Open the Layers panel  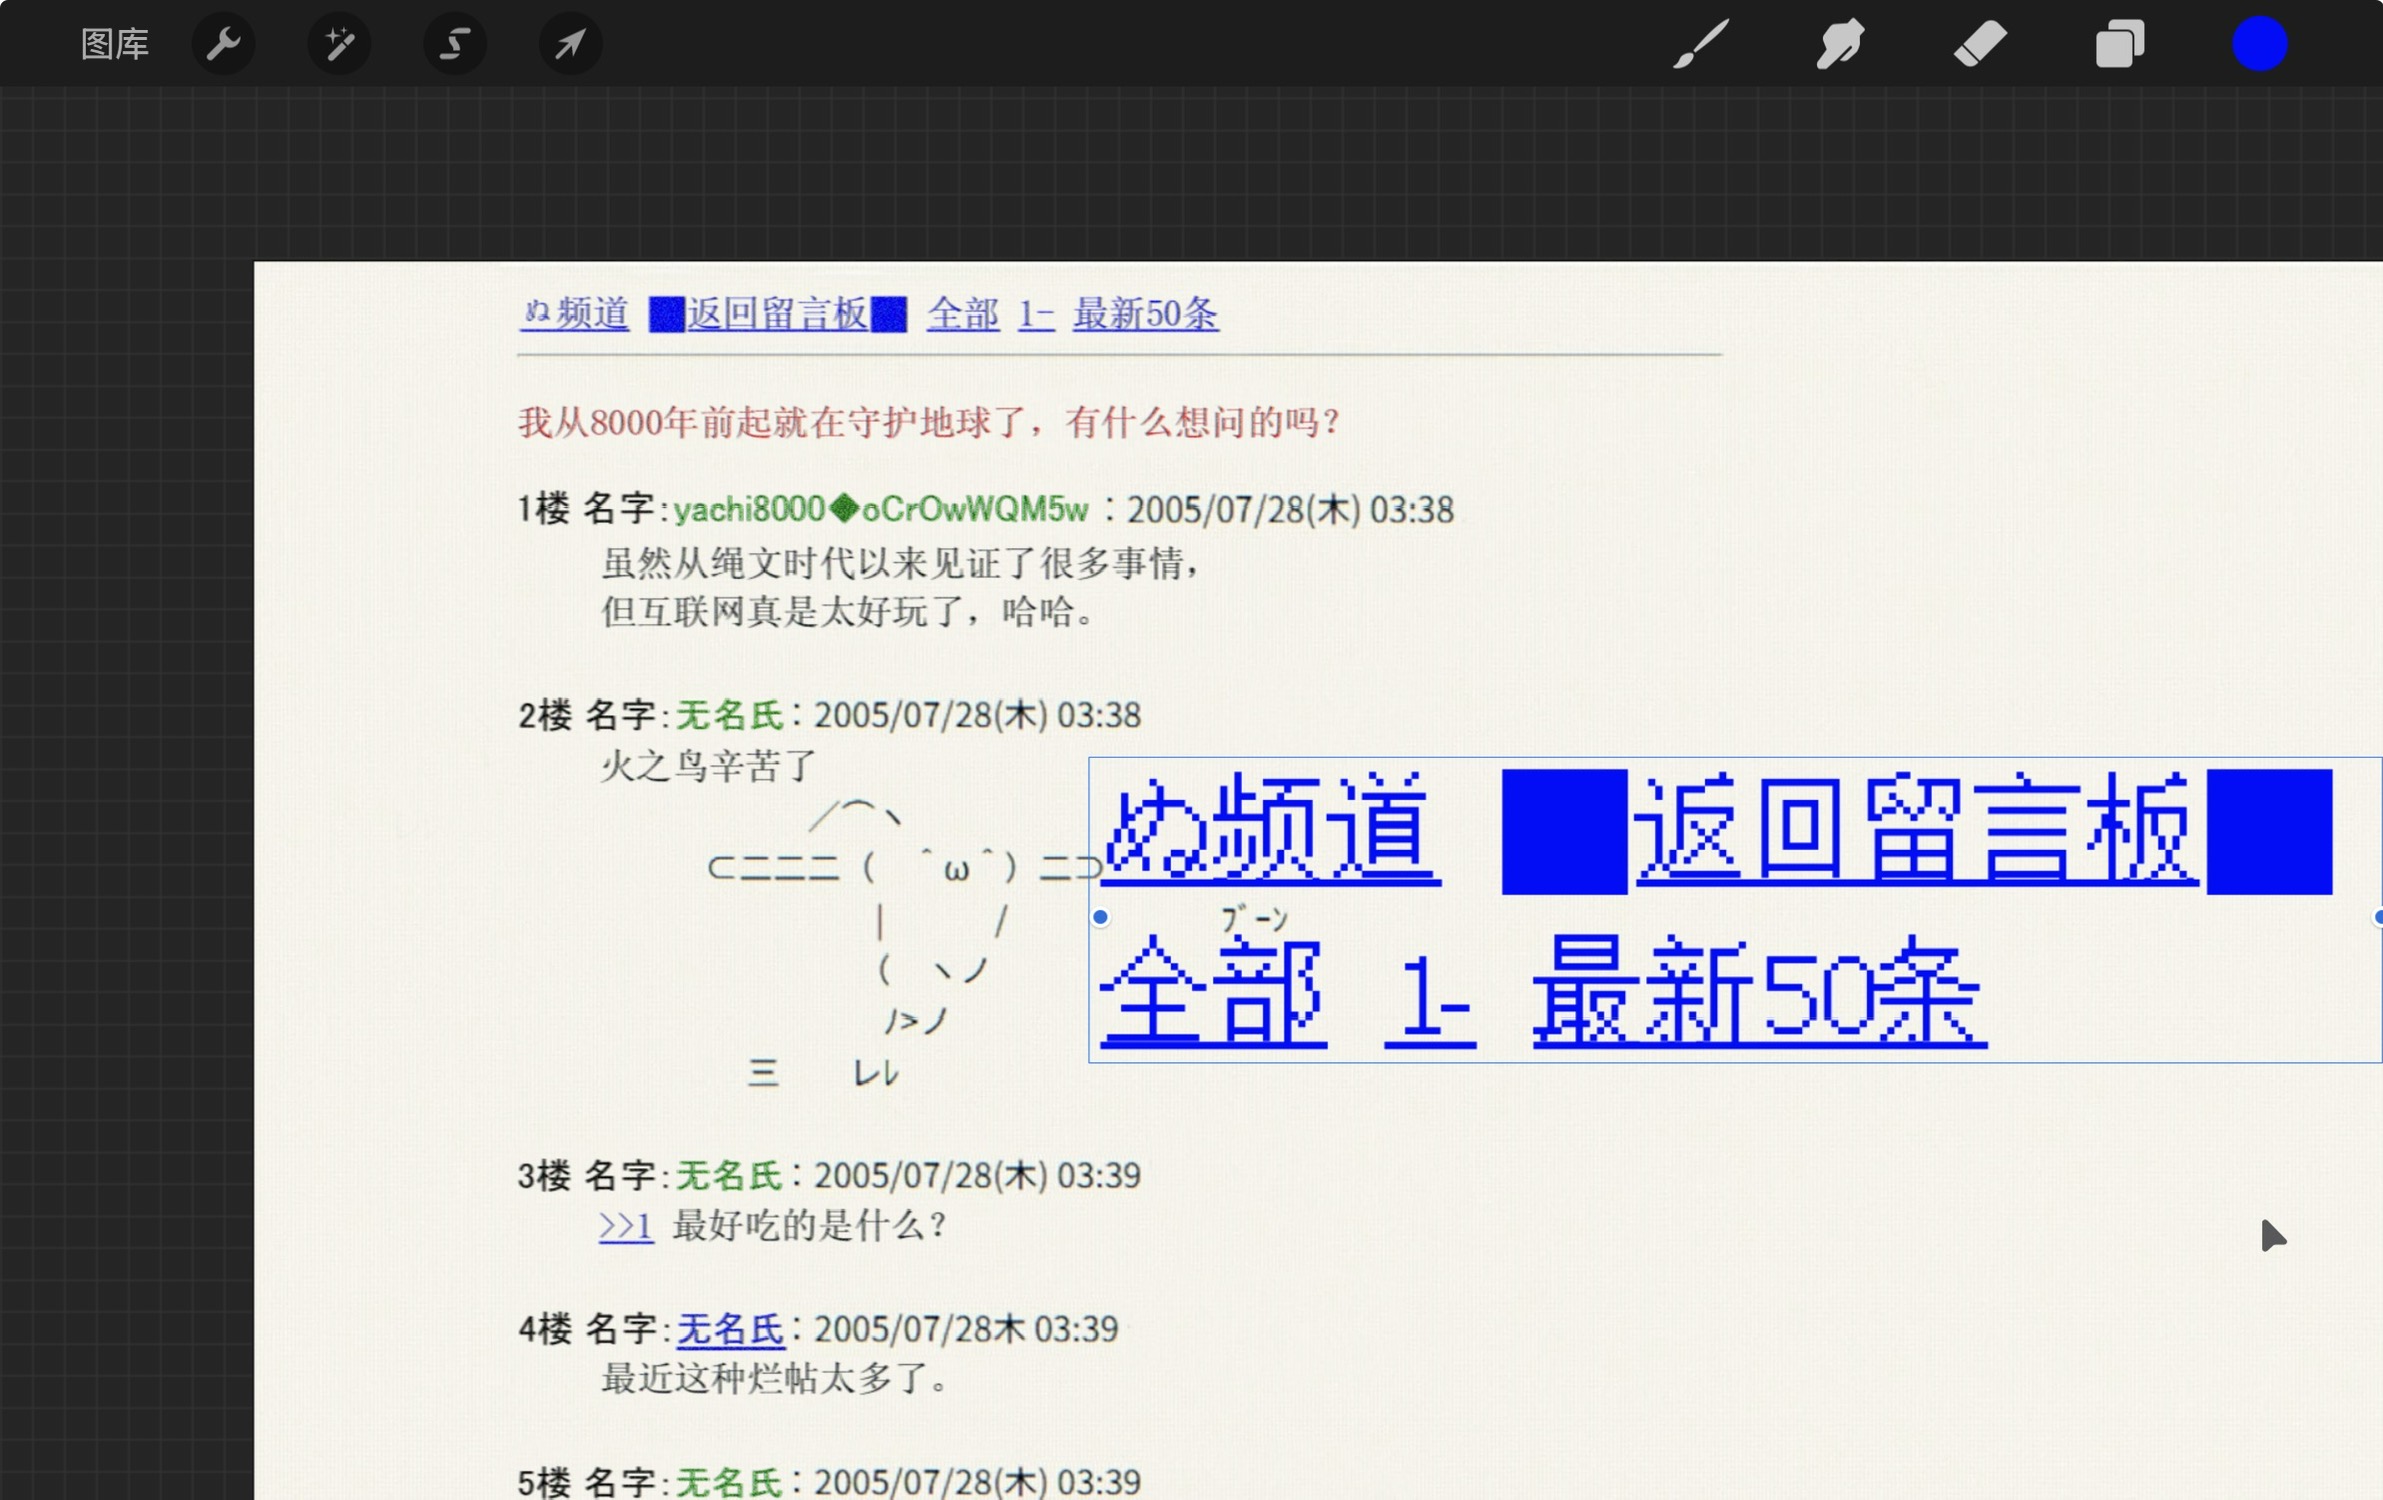click(x=2119, y=44)
